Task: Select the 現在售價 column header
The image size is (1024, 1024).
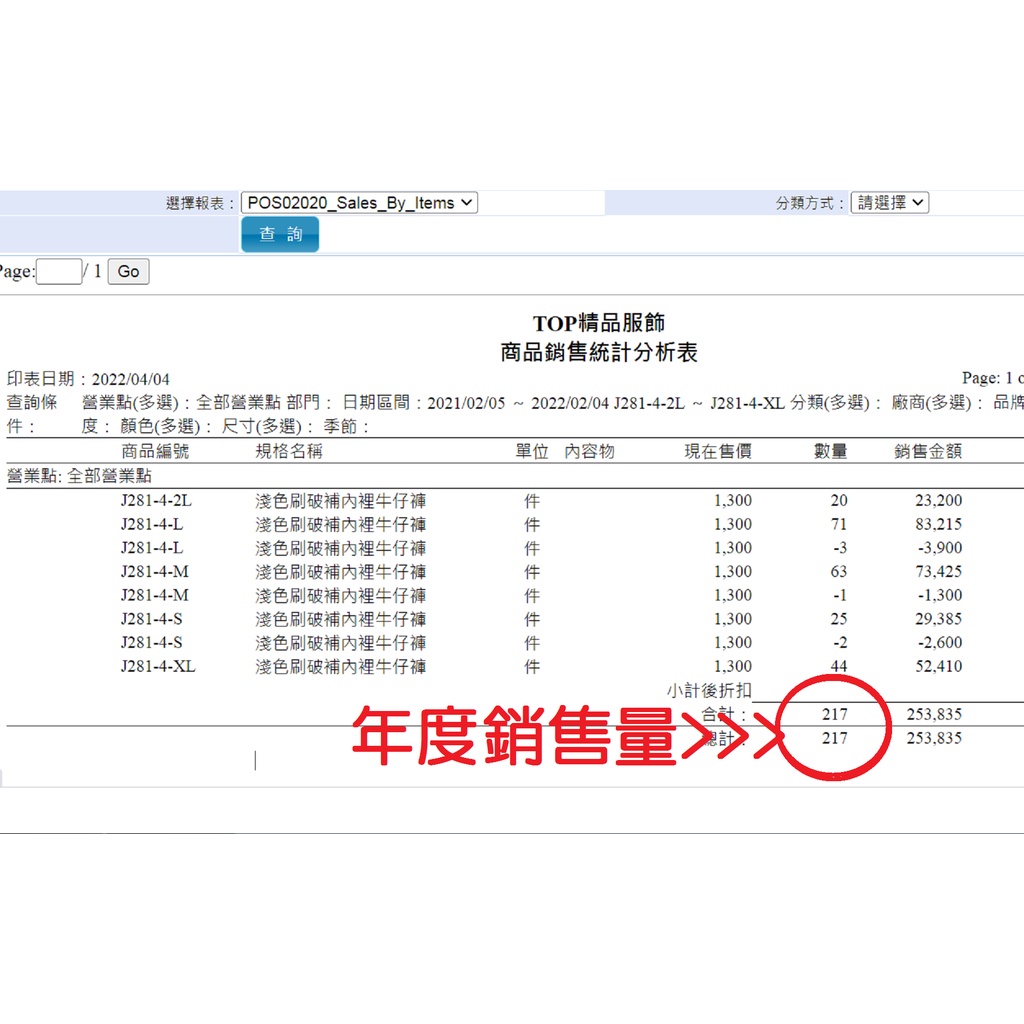Action: tap(717, 452)
